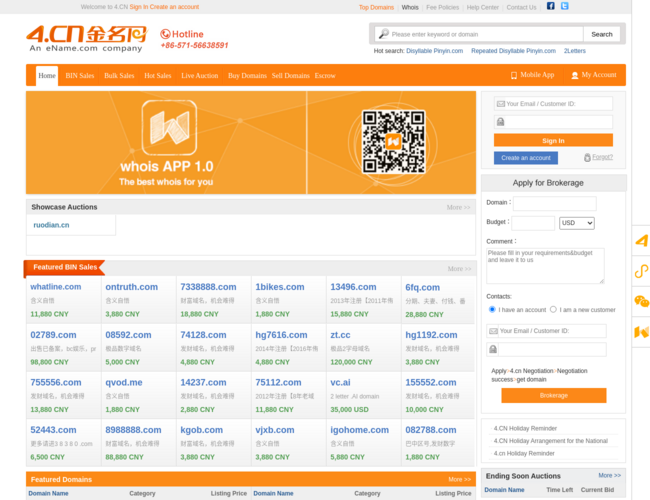Open the WeChat icon in right sidebar
This screenshot has width=650, height=500.
tap(641, 301)
